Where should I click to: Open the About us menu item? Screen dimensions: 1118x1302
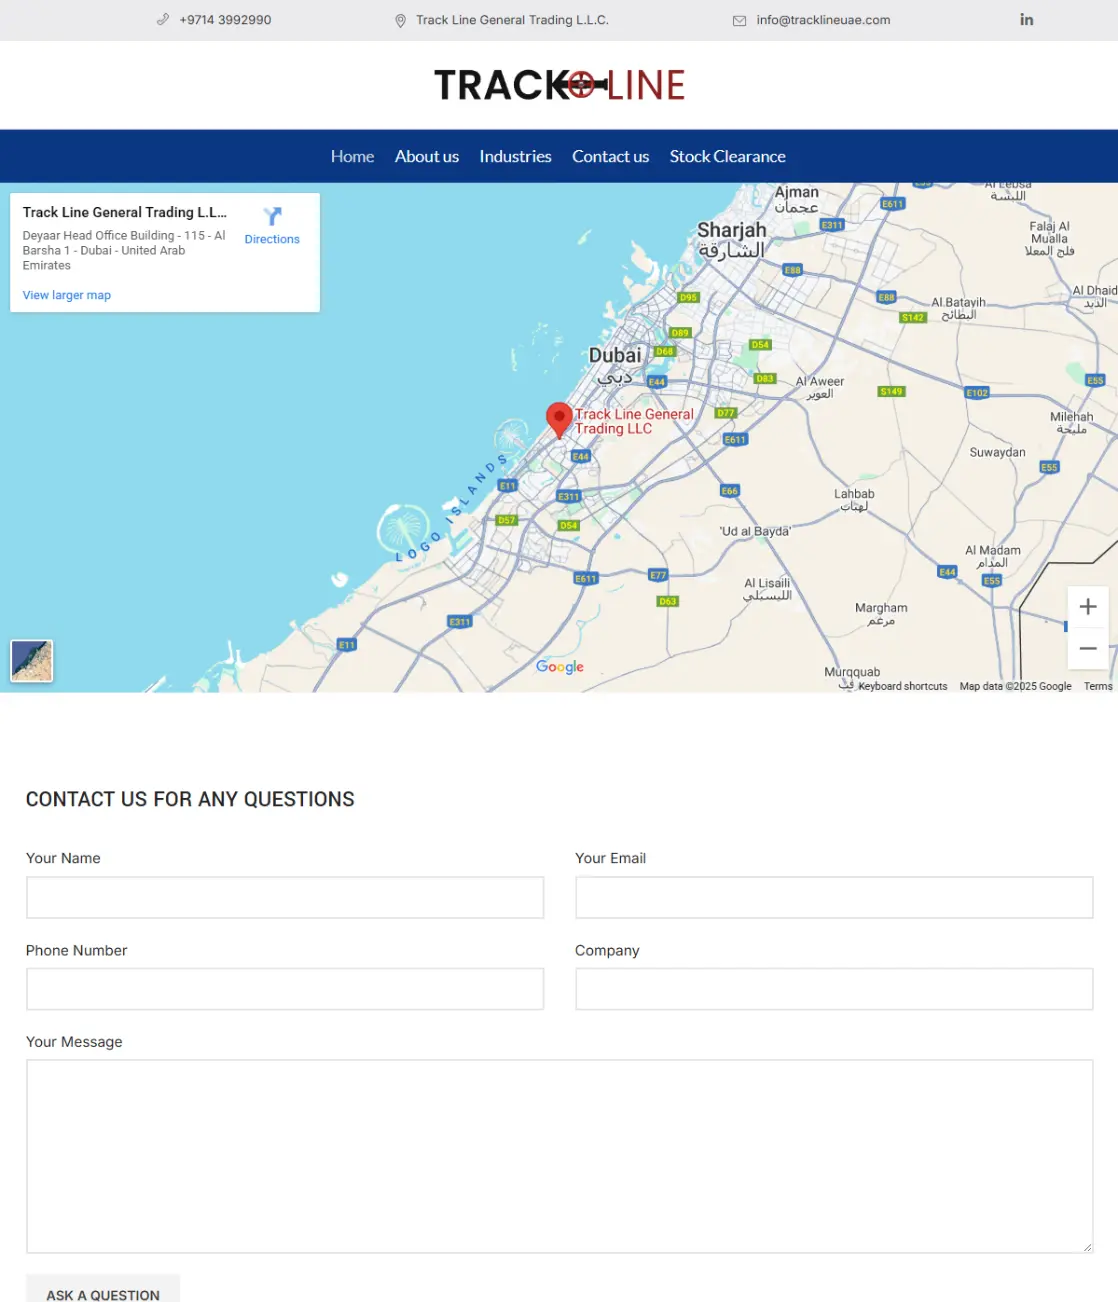click(427, 156)
